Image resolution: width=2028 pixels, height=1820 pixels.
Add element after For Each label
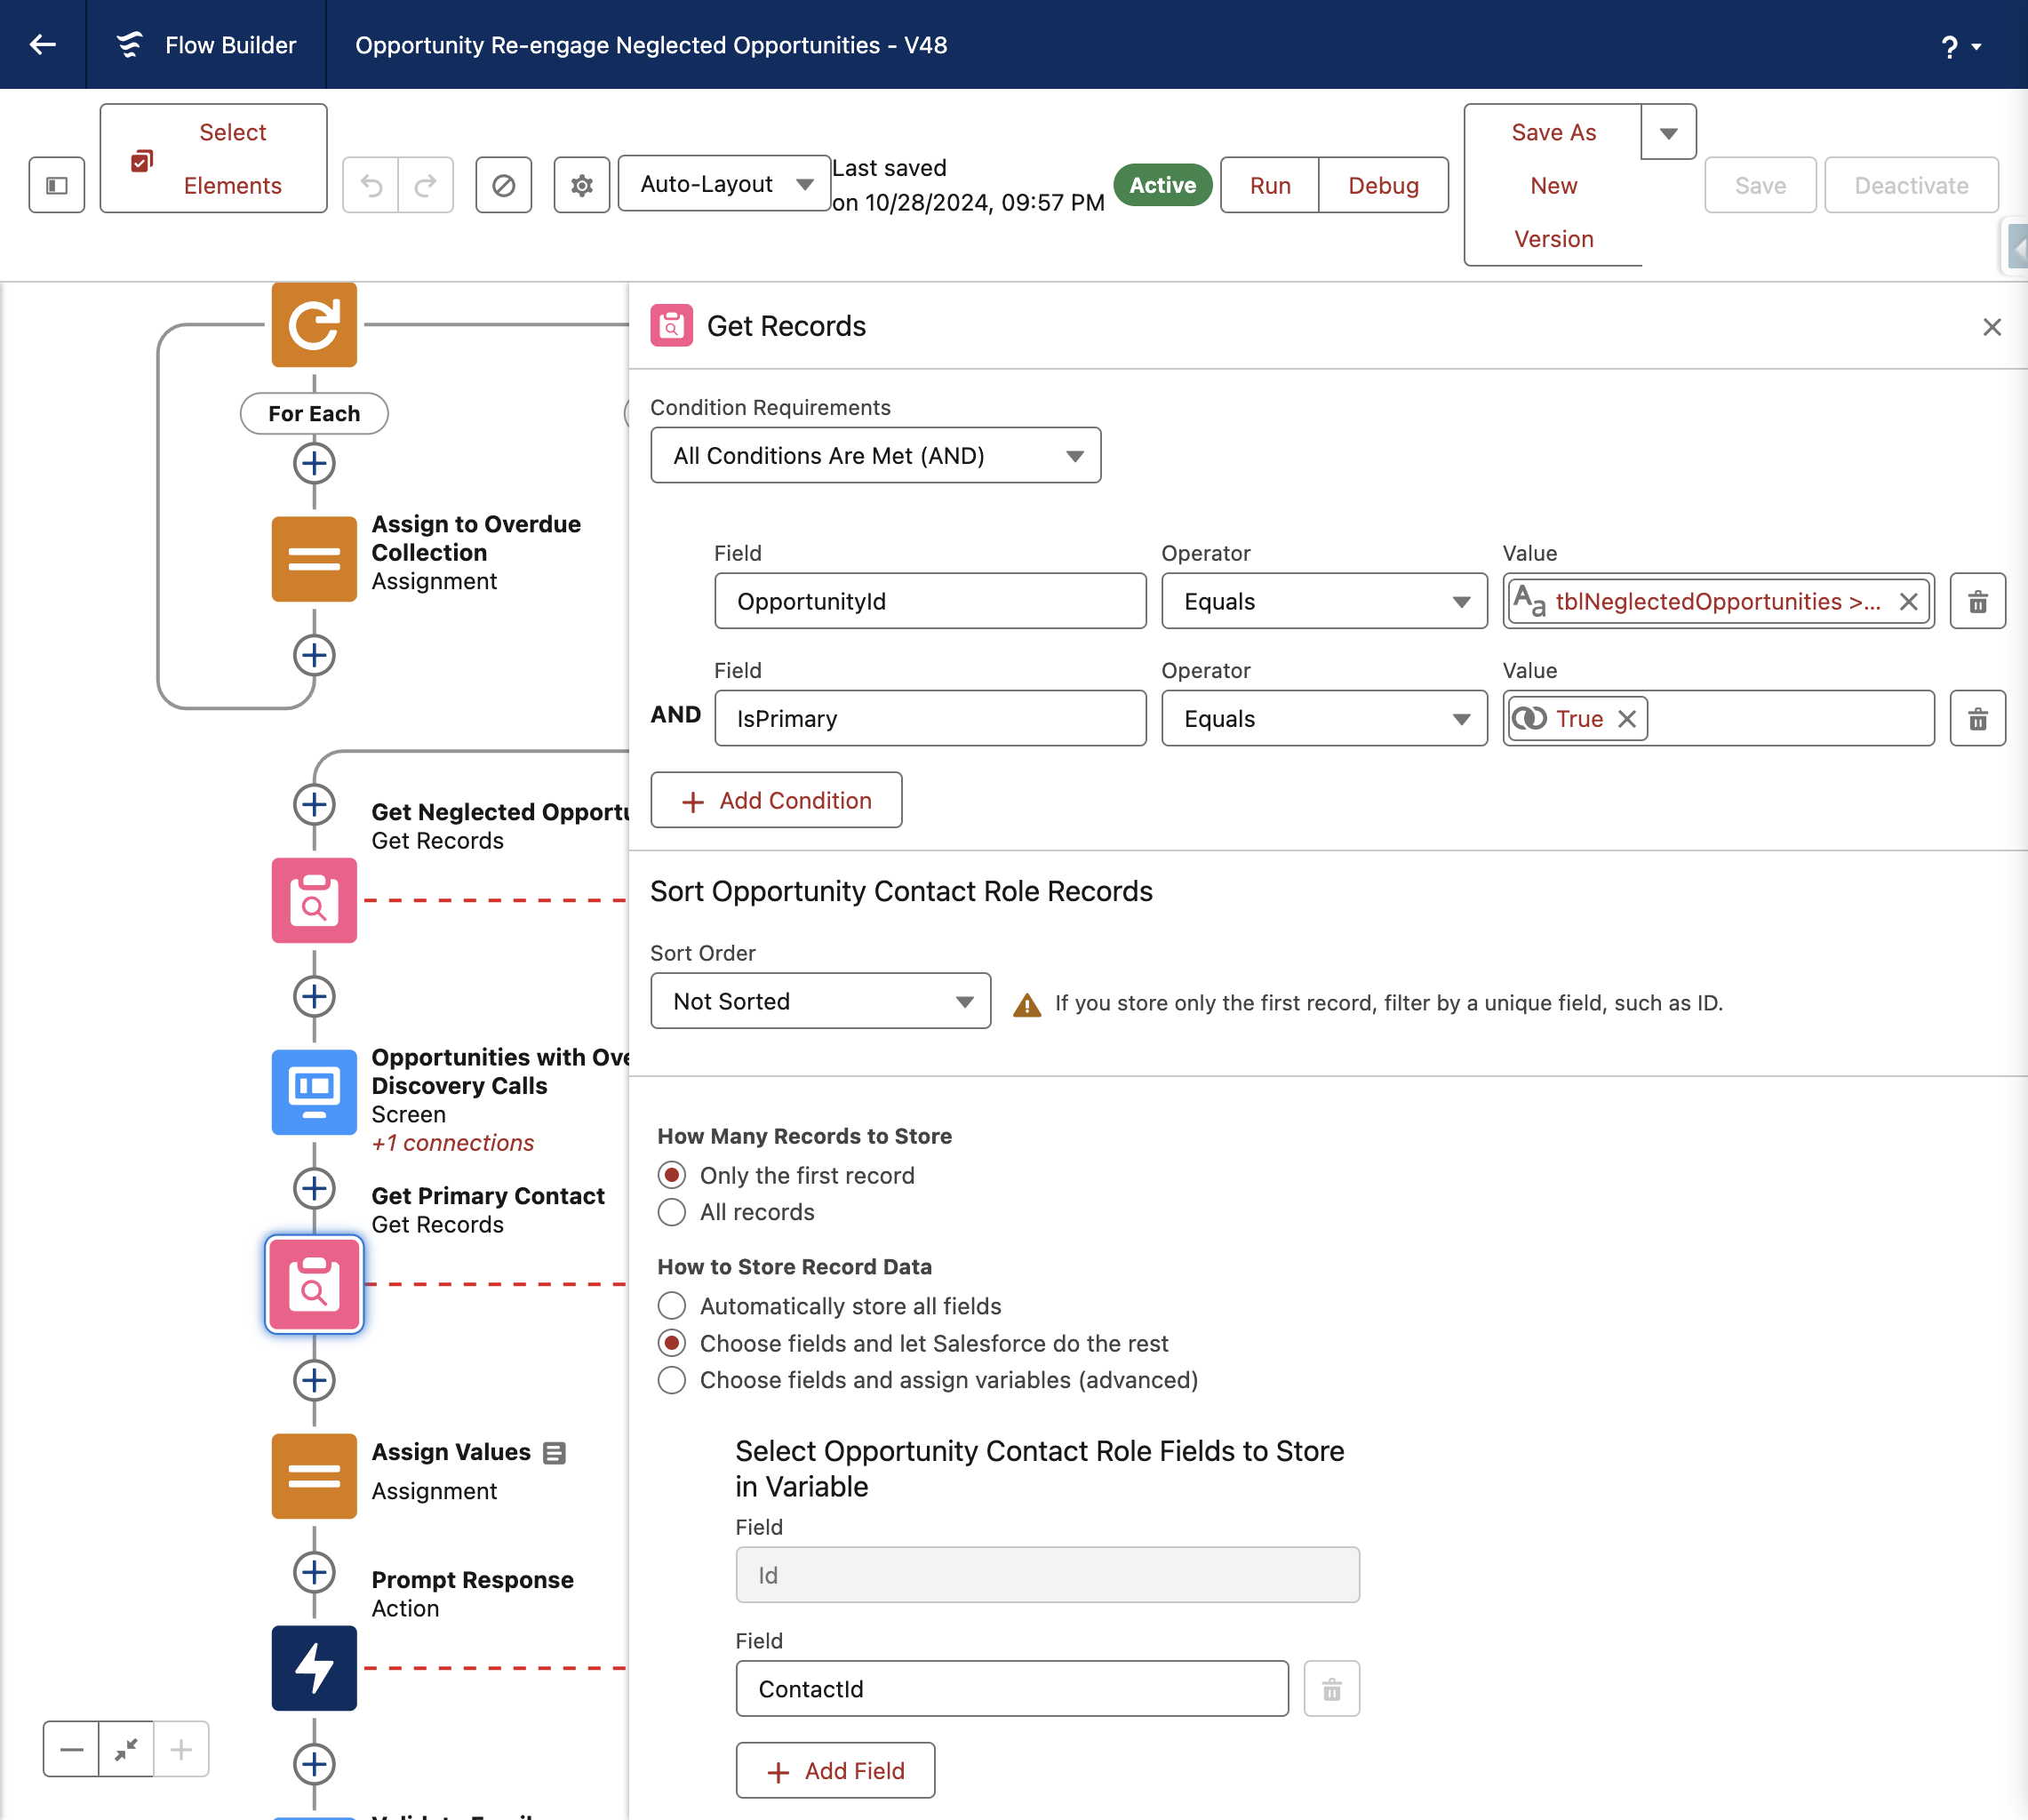(x=314, y=463)
